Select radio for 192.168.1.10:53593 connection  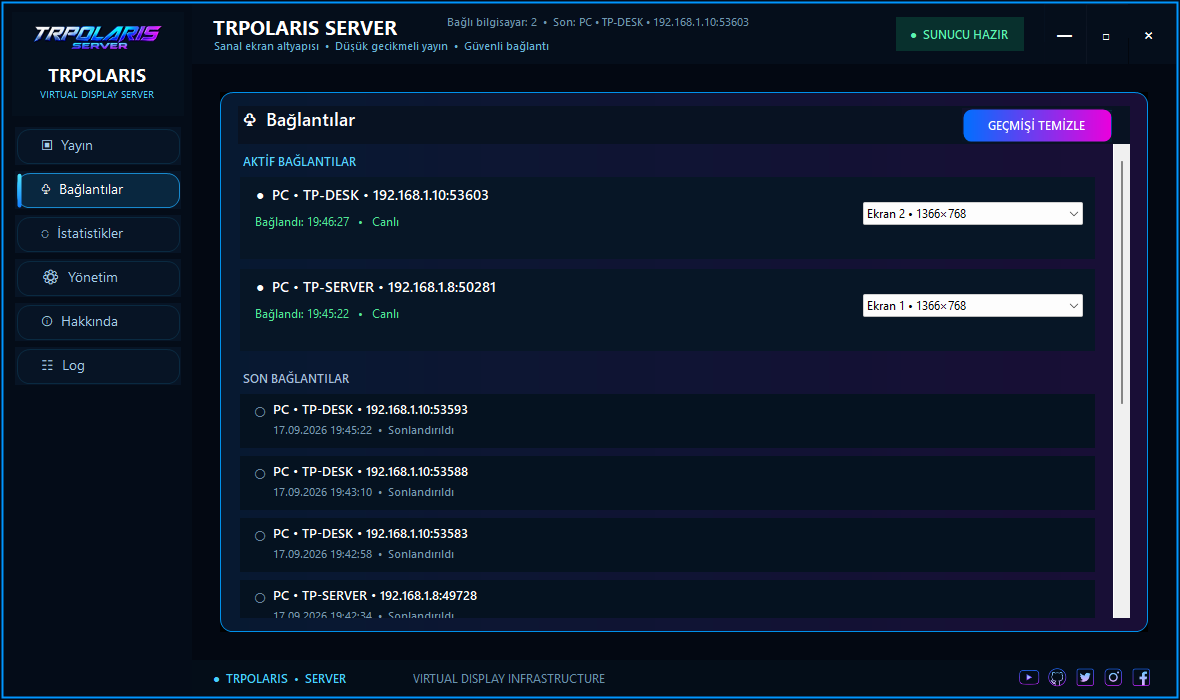(x=260, y=412)
